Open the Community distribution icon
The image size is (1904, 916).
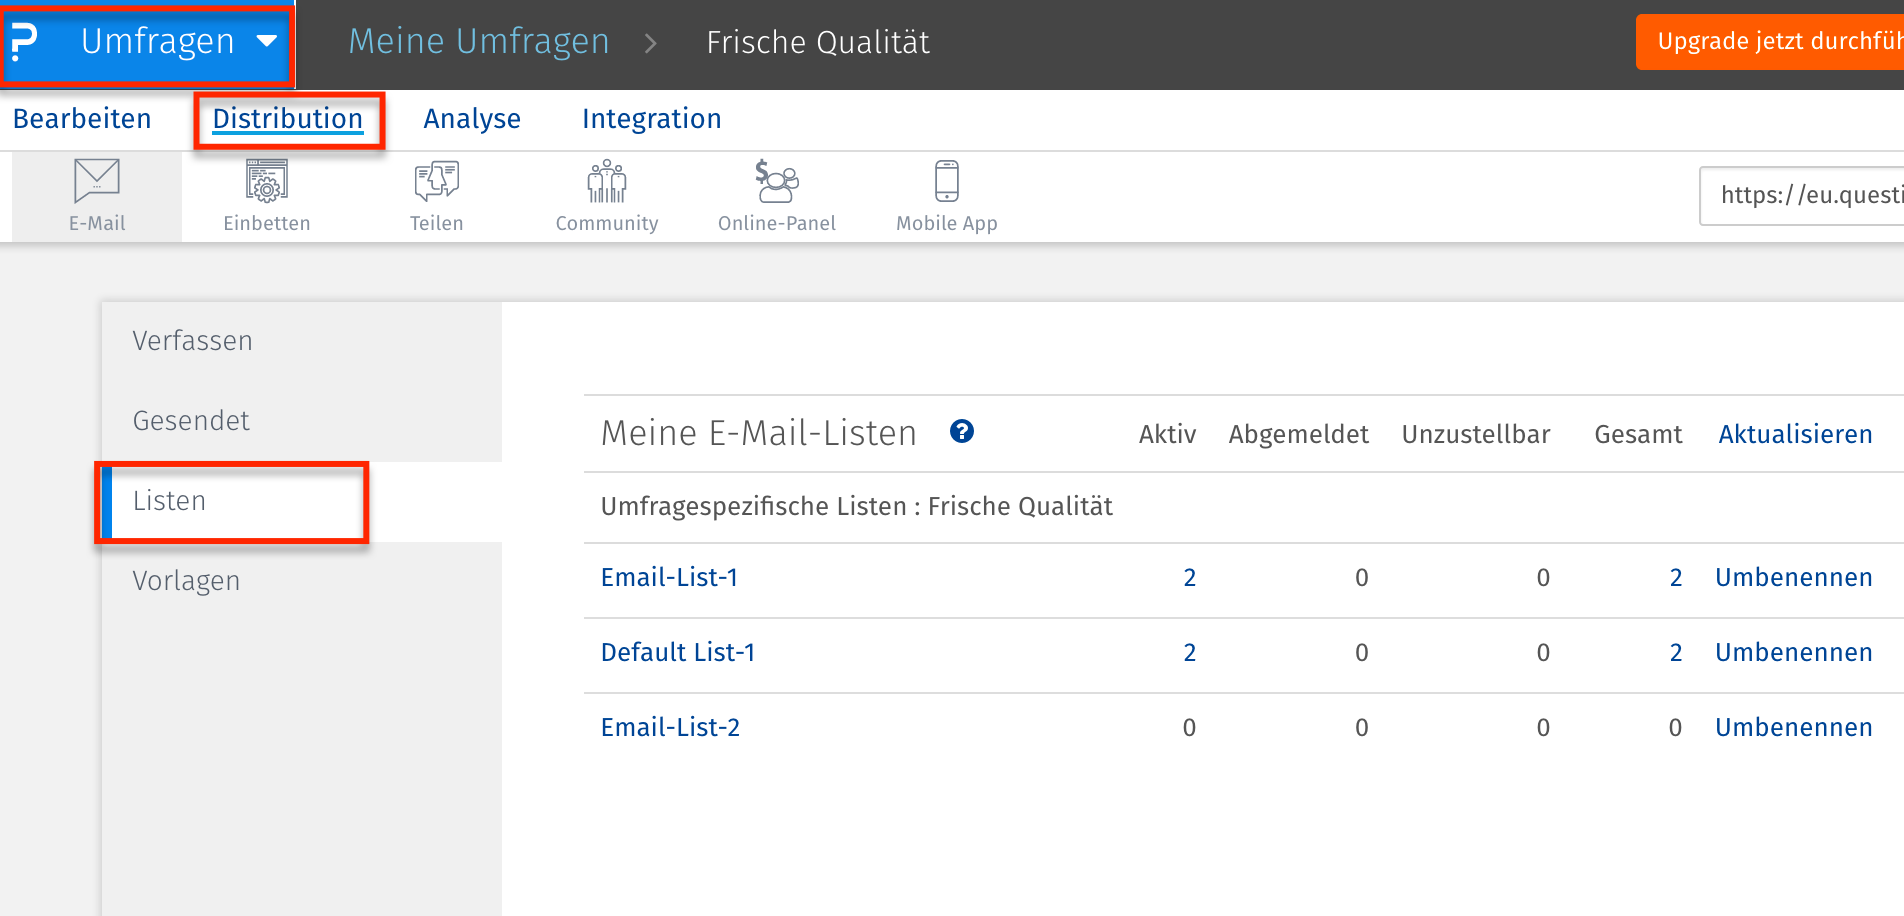[x=607, y=181]
